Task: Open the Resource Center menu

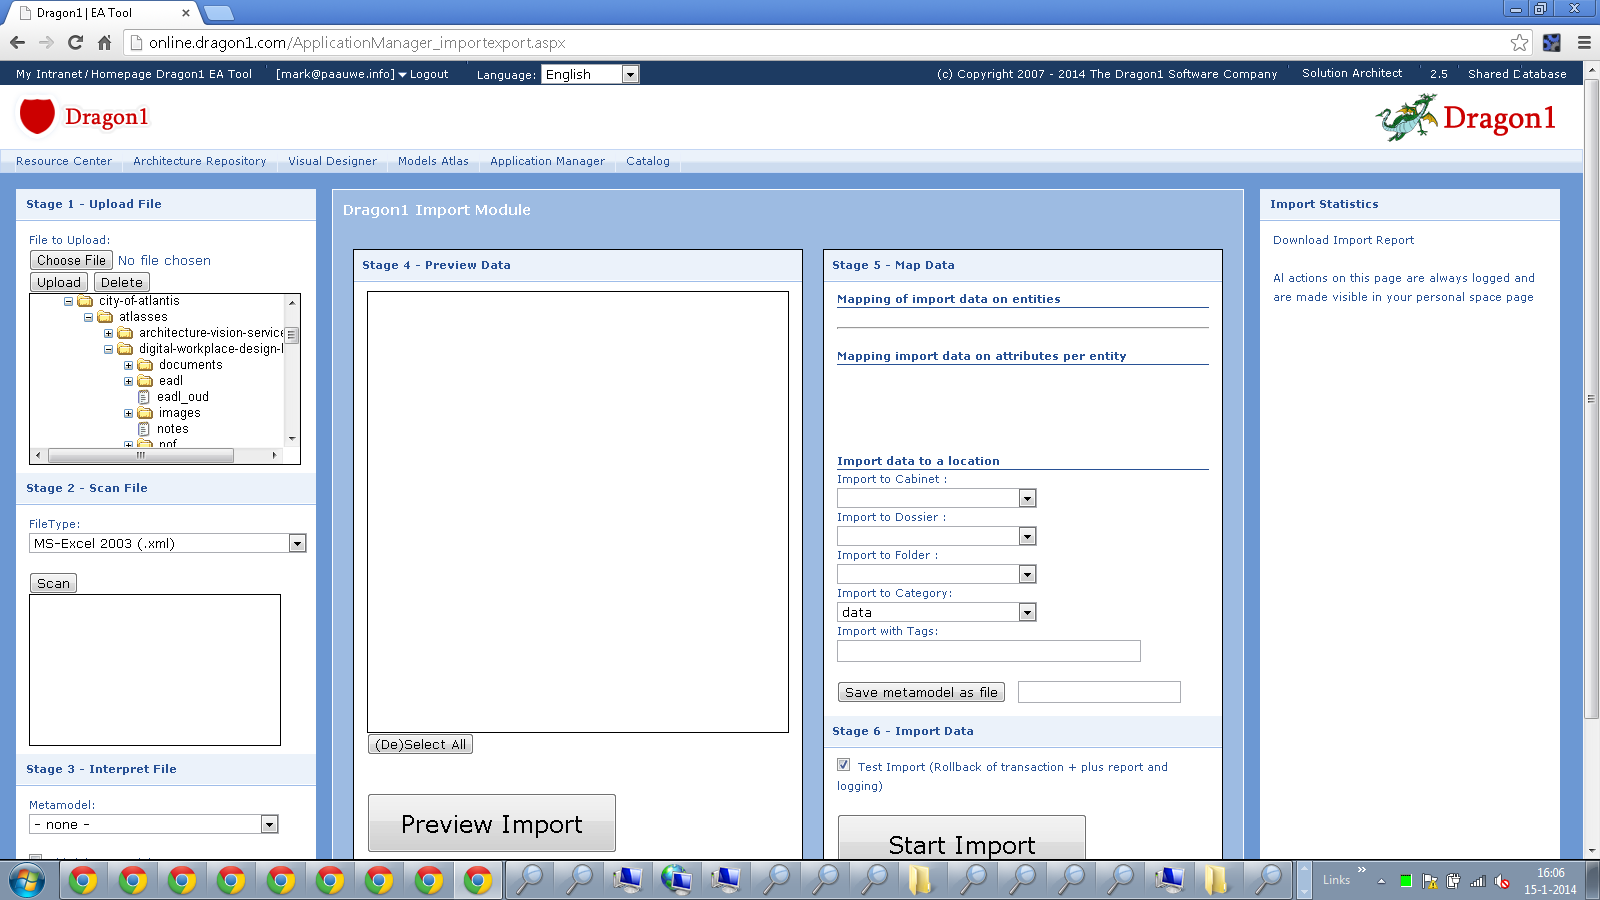Action: click(x=64, y=161)
